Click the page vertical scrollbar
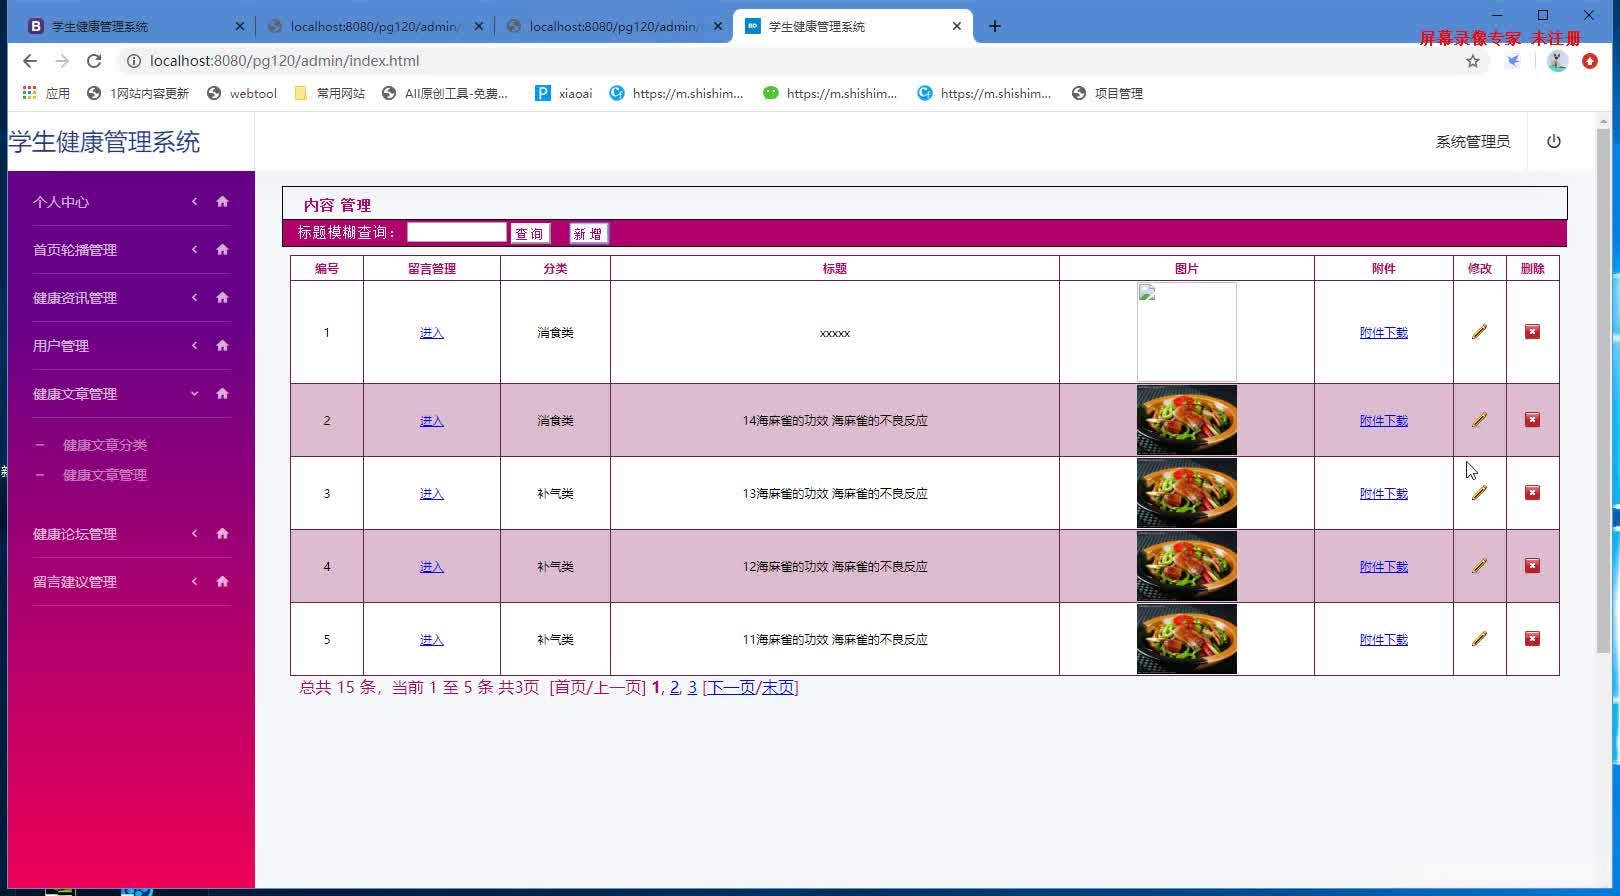This screenshot has height=896, width=1620. click(1604, 390)
